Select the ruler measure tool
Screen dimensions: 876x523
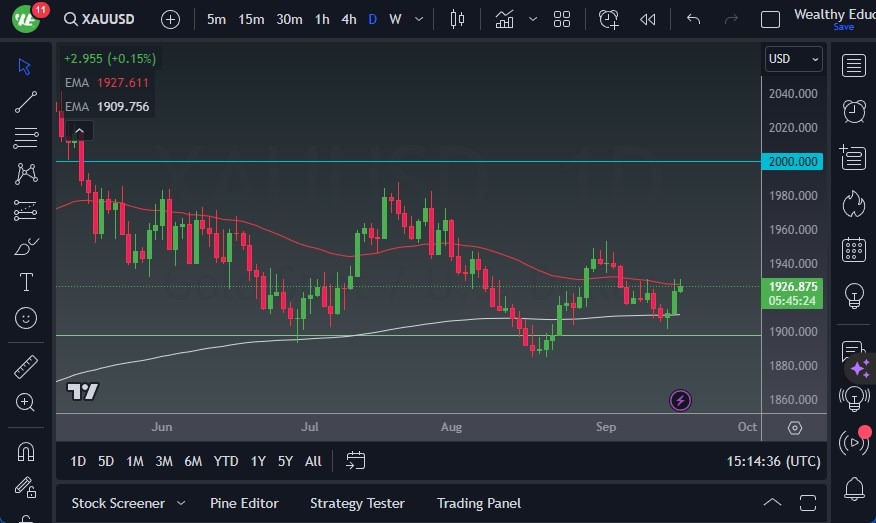coord(26,367)
